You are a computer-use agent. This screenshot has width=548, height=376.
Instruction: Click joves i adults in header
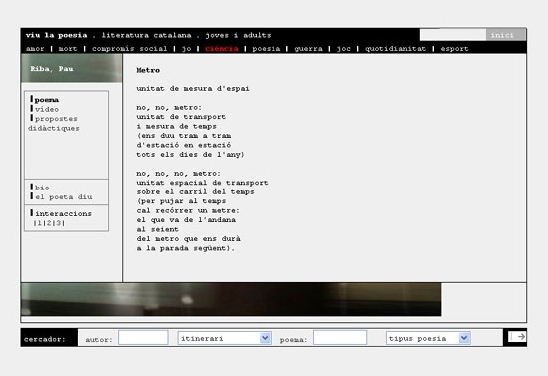point(238,35)
